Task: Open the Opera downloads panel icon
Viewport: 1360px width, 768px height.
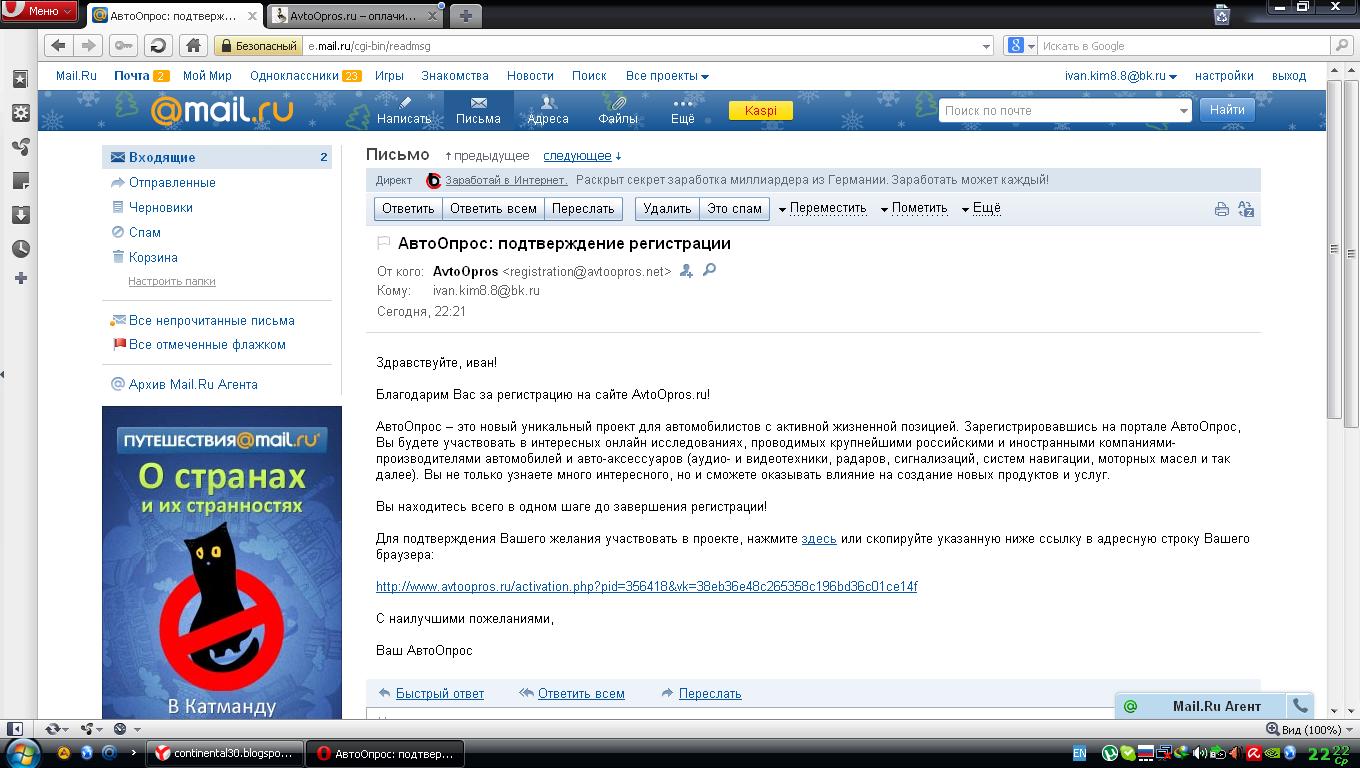Action: point(20,215)
